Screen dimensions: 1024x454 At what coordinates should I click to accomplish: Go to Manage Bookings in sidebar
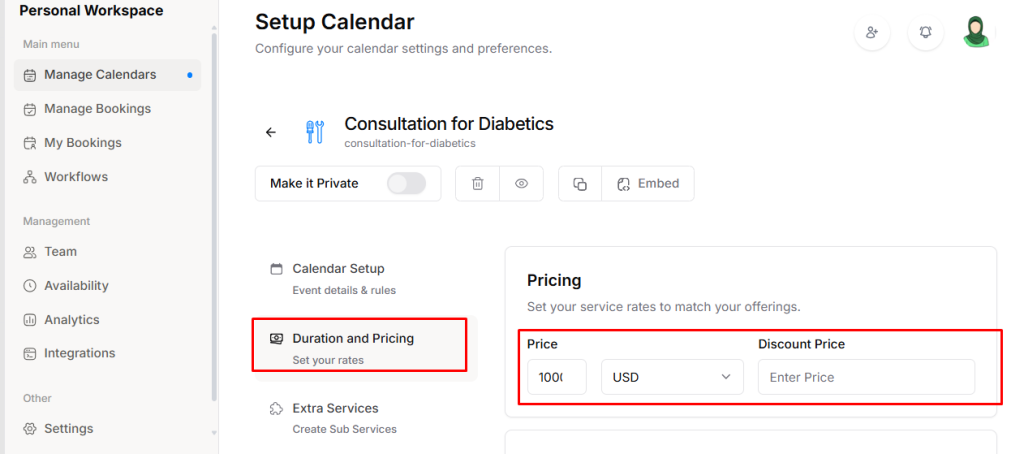pyautogui.click(x=97, y=109)
